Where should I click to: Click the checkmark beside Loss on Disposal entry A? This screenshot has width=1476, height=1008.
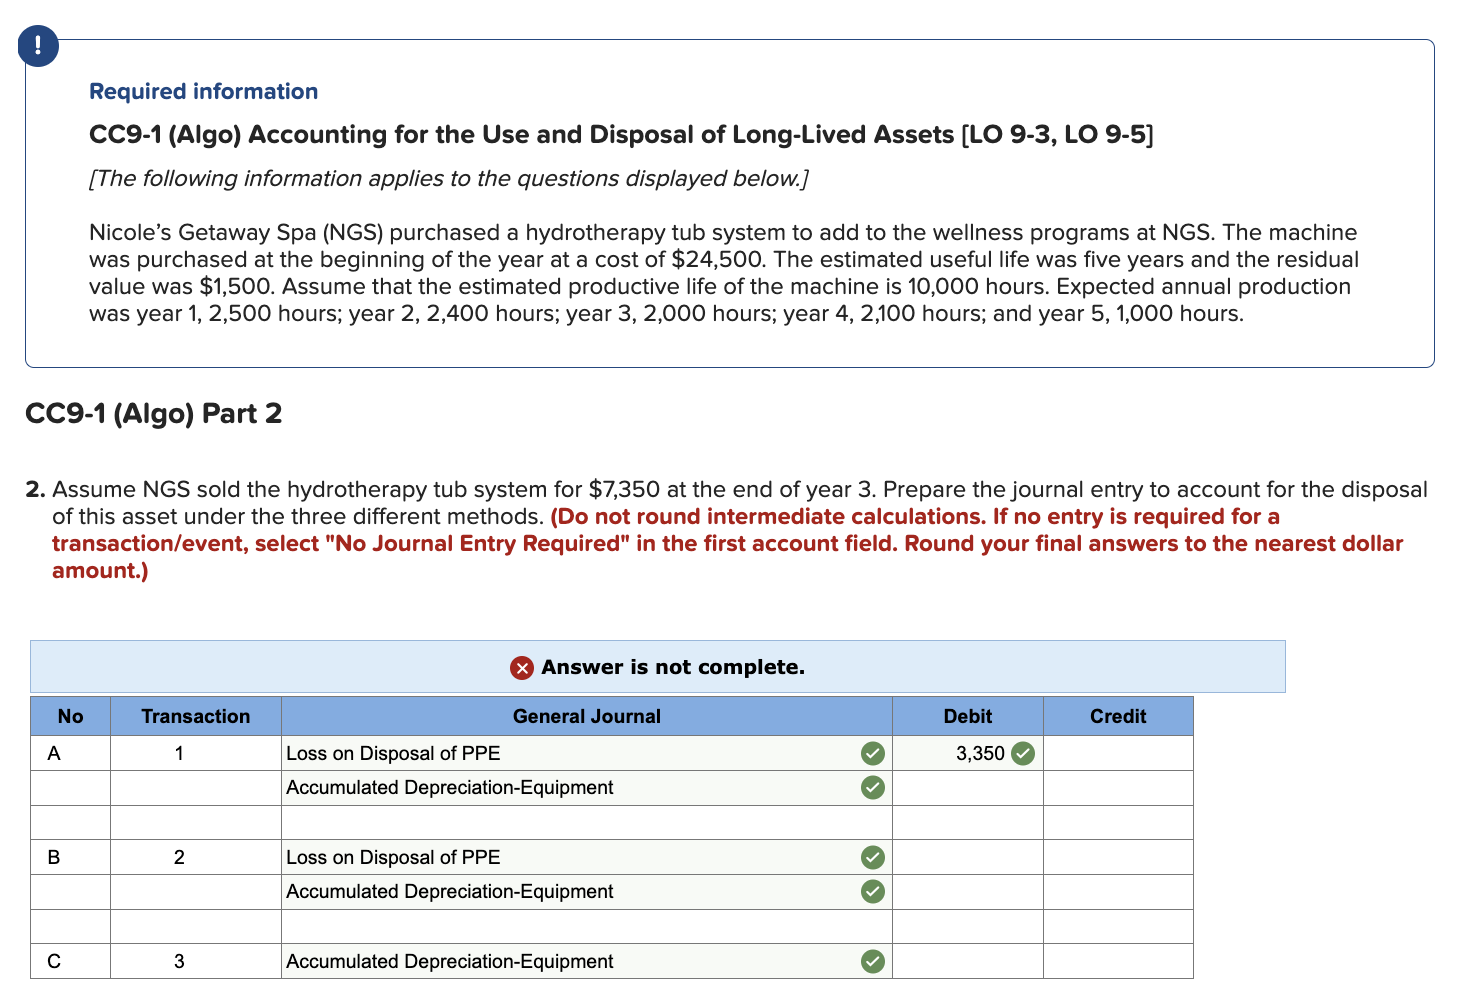[871, 753]
